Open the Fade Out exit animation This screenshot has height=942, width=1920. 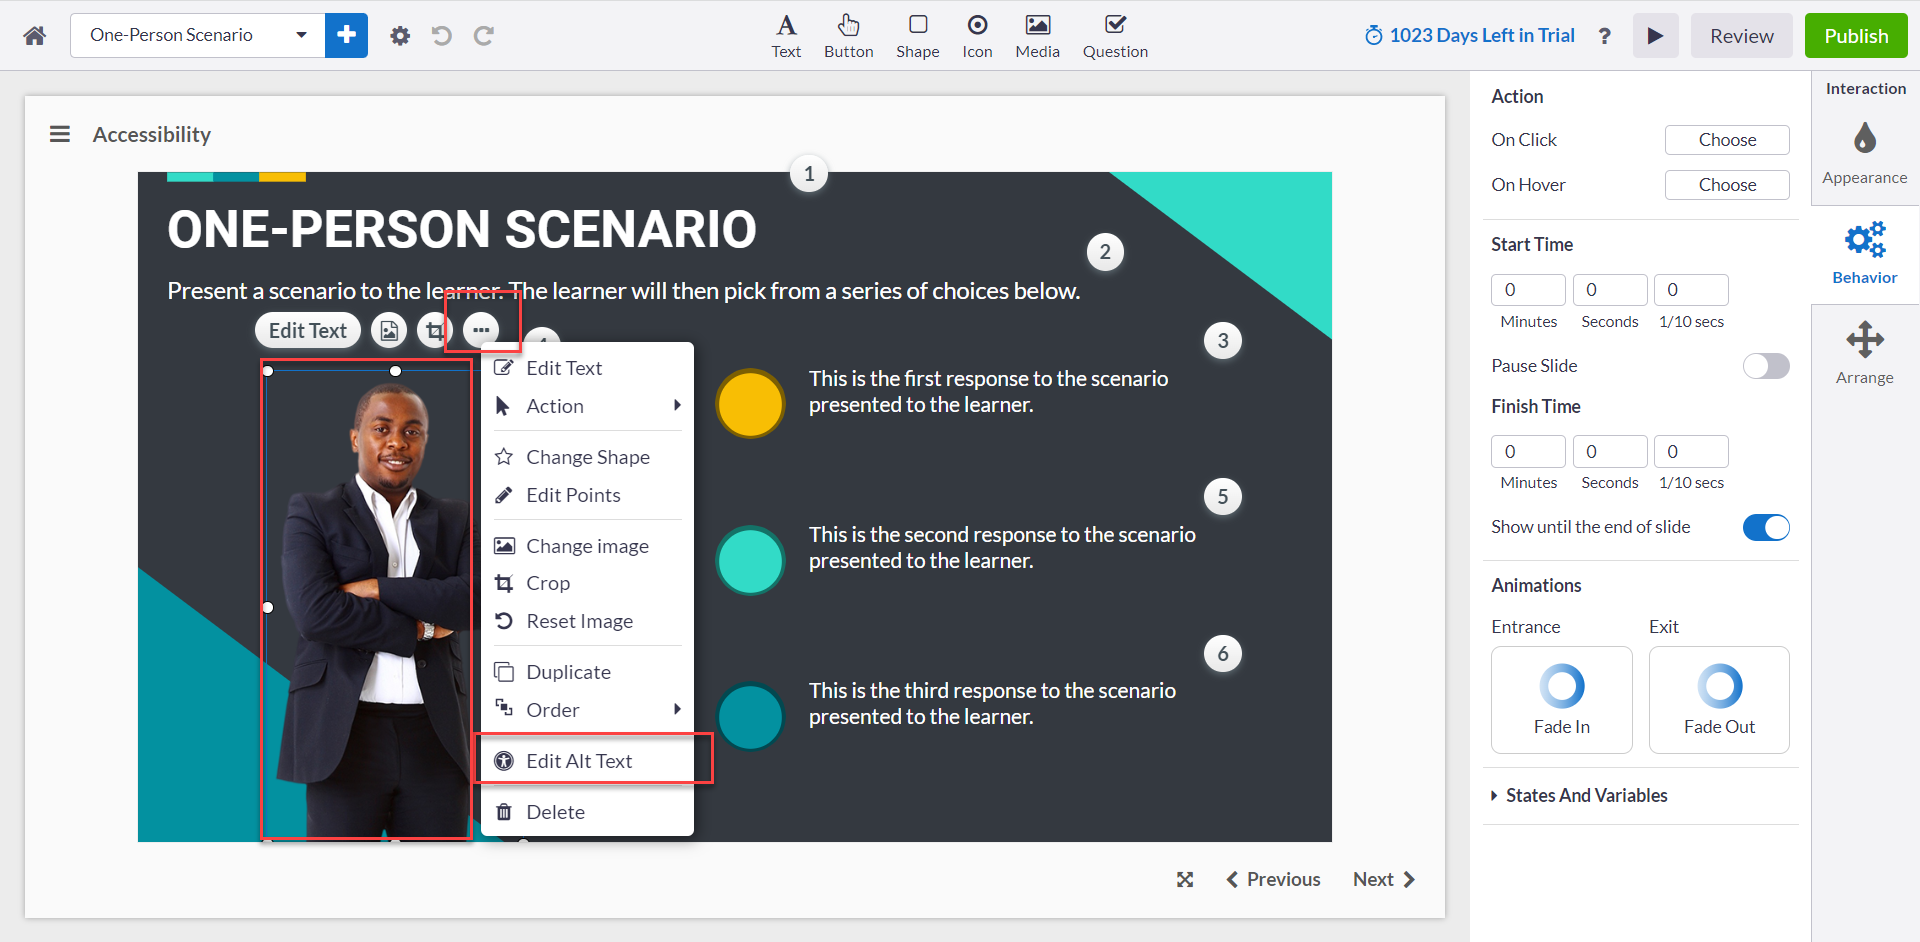point(1719,699)
